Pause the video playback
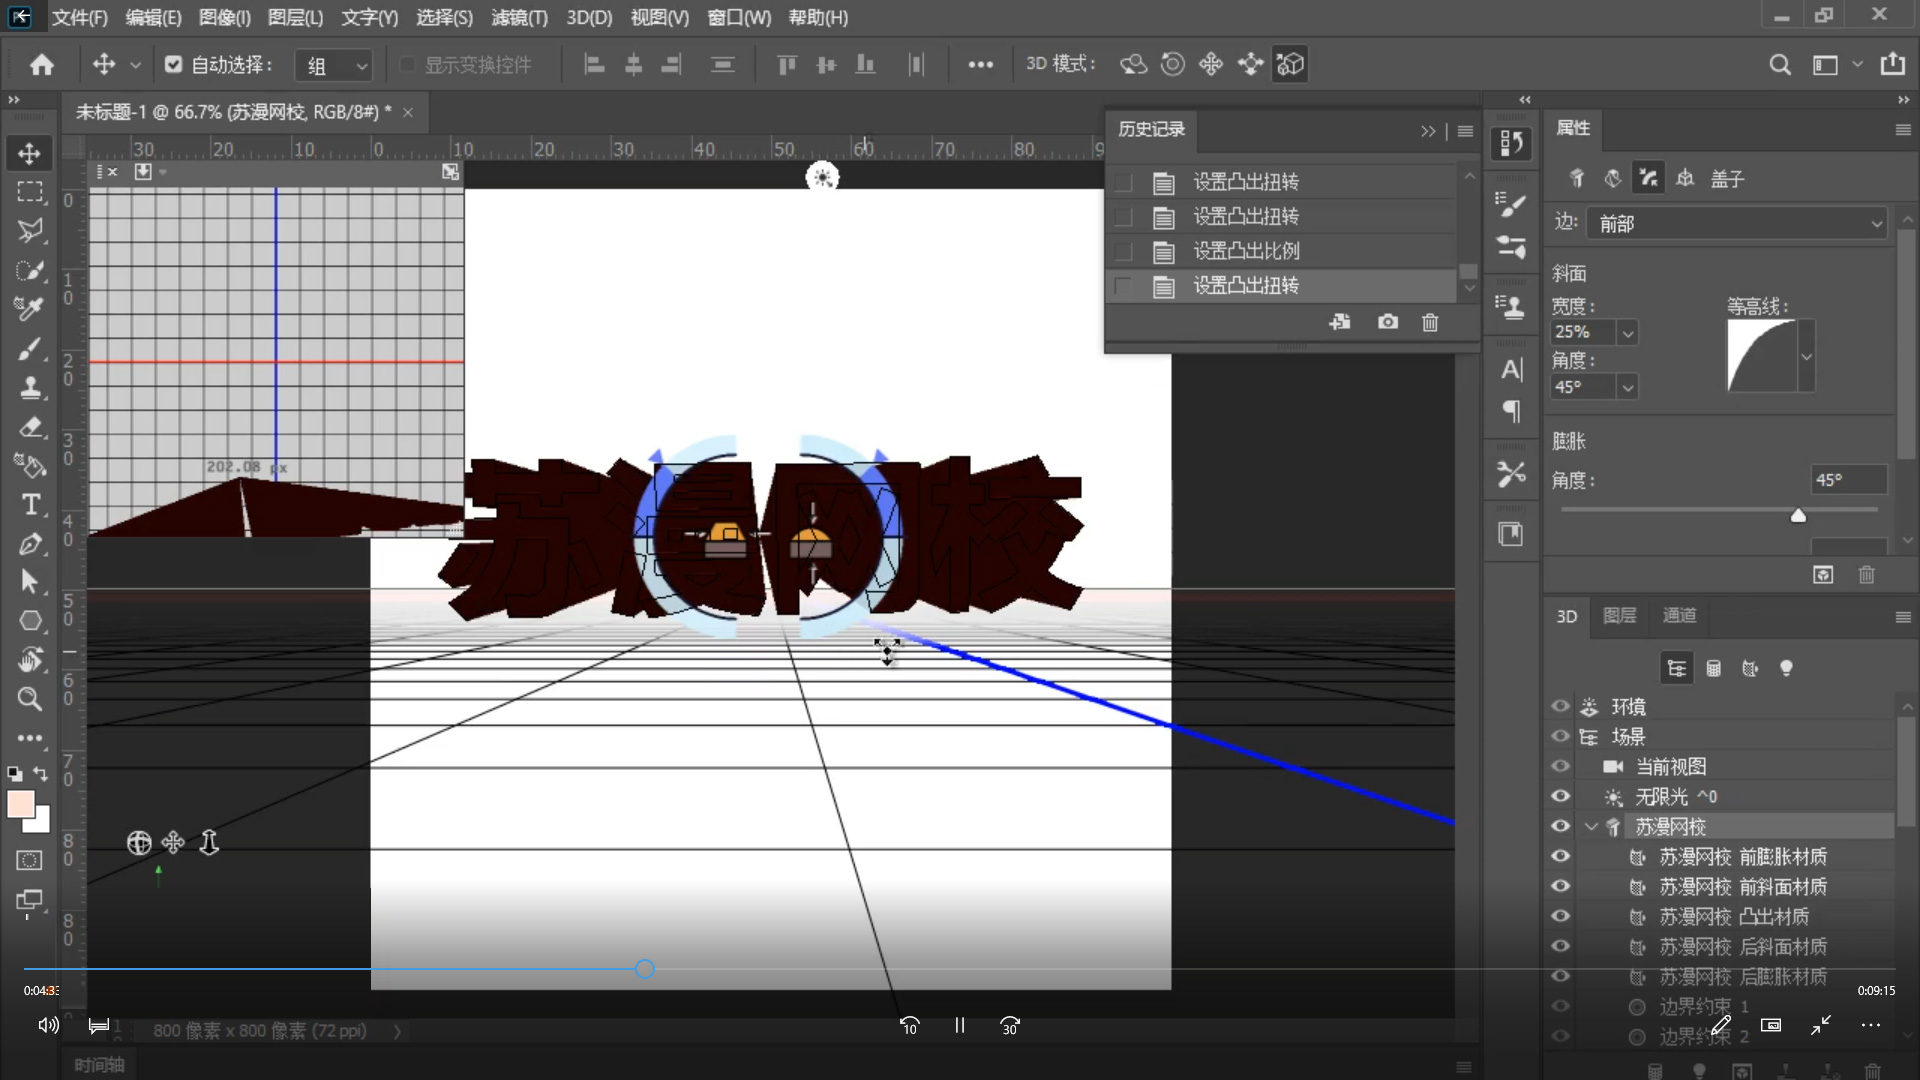1920x1080 pixels. click(959, 1025)
